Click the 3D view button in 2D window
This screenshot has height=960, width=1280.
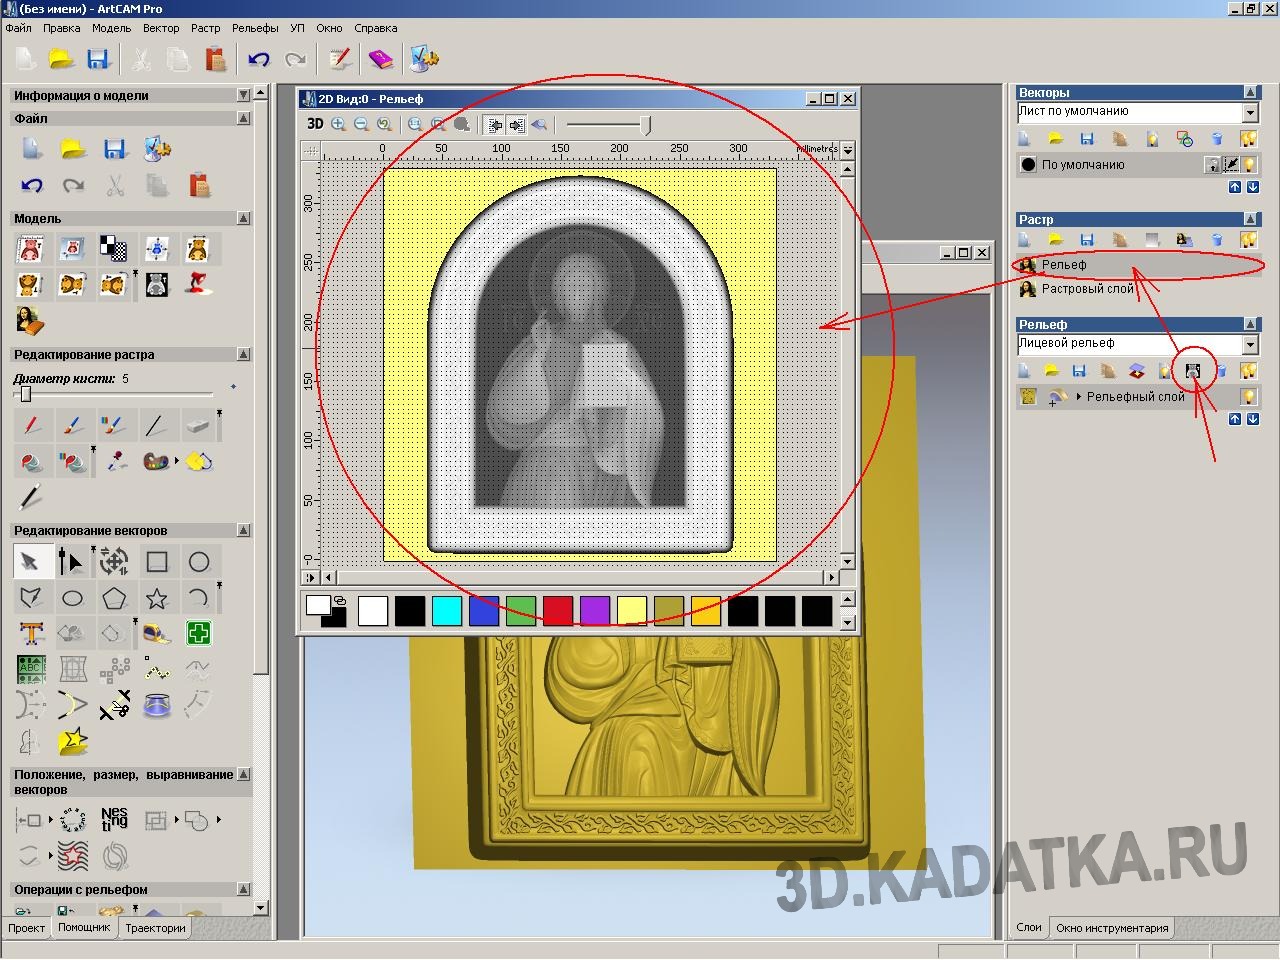pyautogui.click(x=315, y=124)
